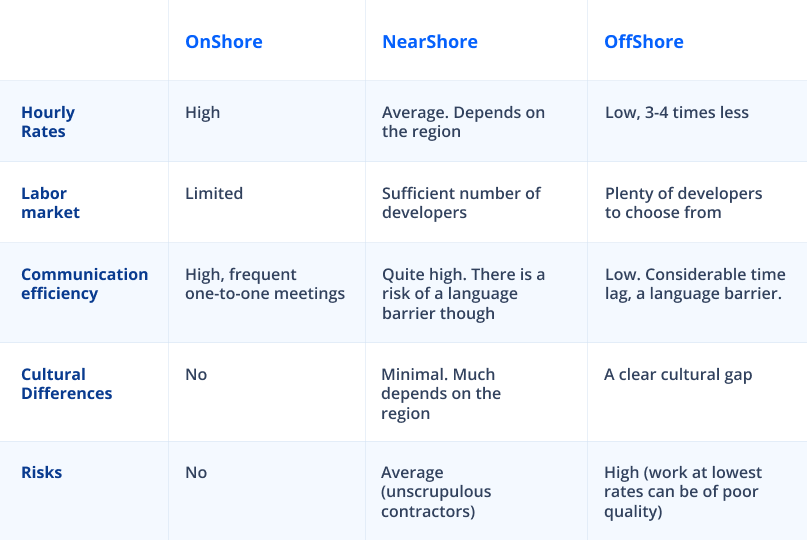The image size is (807, 540).
Task: Click 'Plenty of developers to choose from'
Action: [683, 202]
